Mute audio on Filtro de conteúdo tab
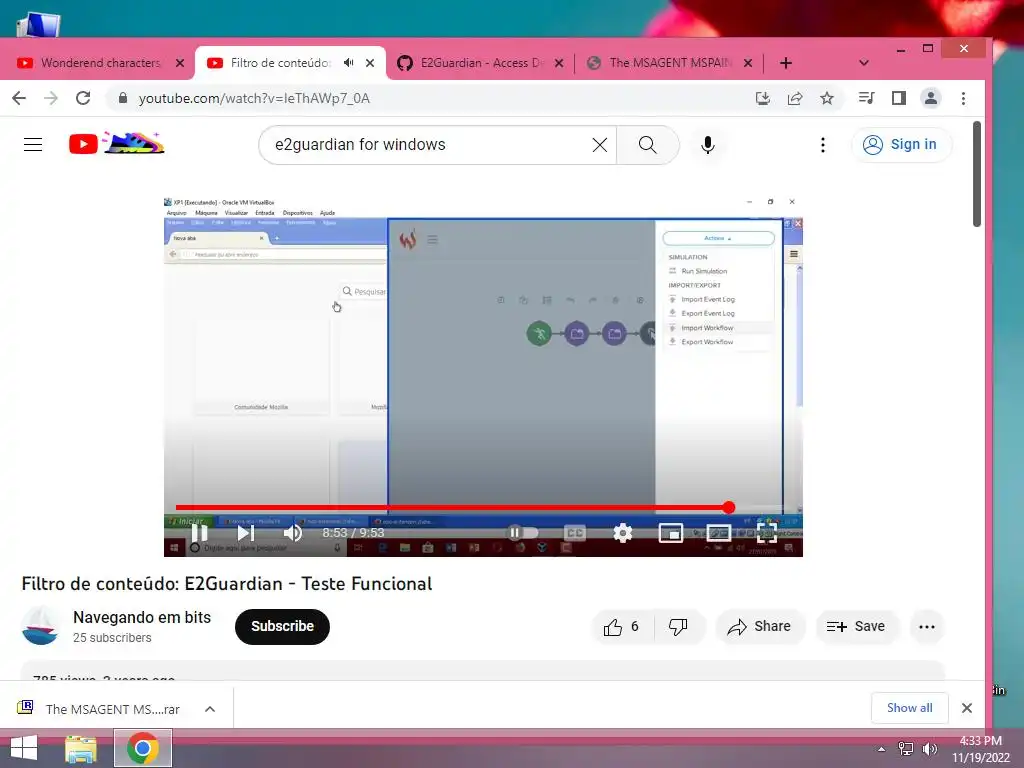This screenshot has height=768, width=1024. coord(349,63)
